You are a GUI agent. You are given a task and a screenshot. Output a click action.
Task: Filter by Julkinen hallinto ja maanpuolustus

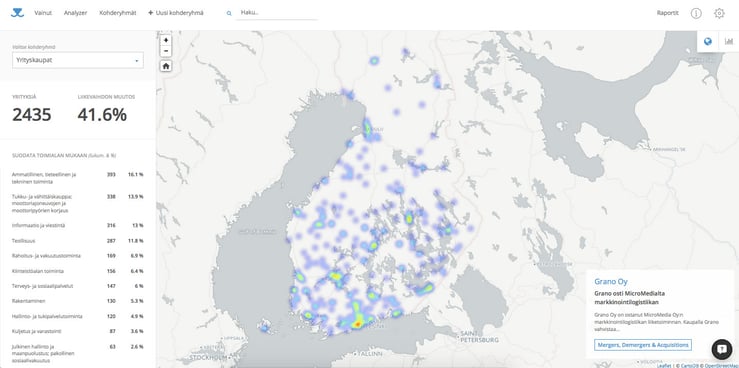click(78, 353)
